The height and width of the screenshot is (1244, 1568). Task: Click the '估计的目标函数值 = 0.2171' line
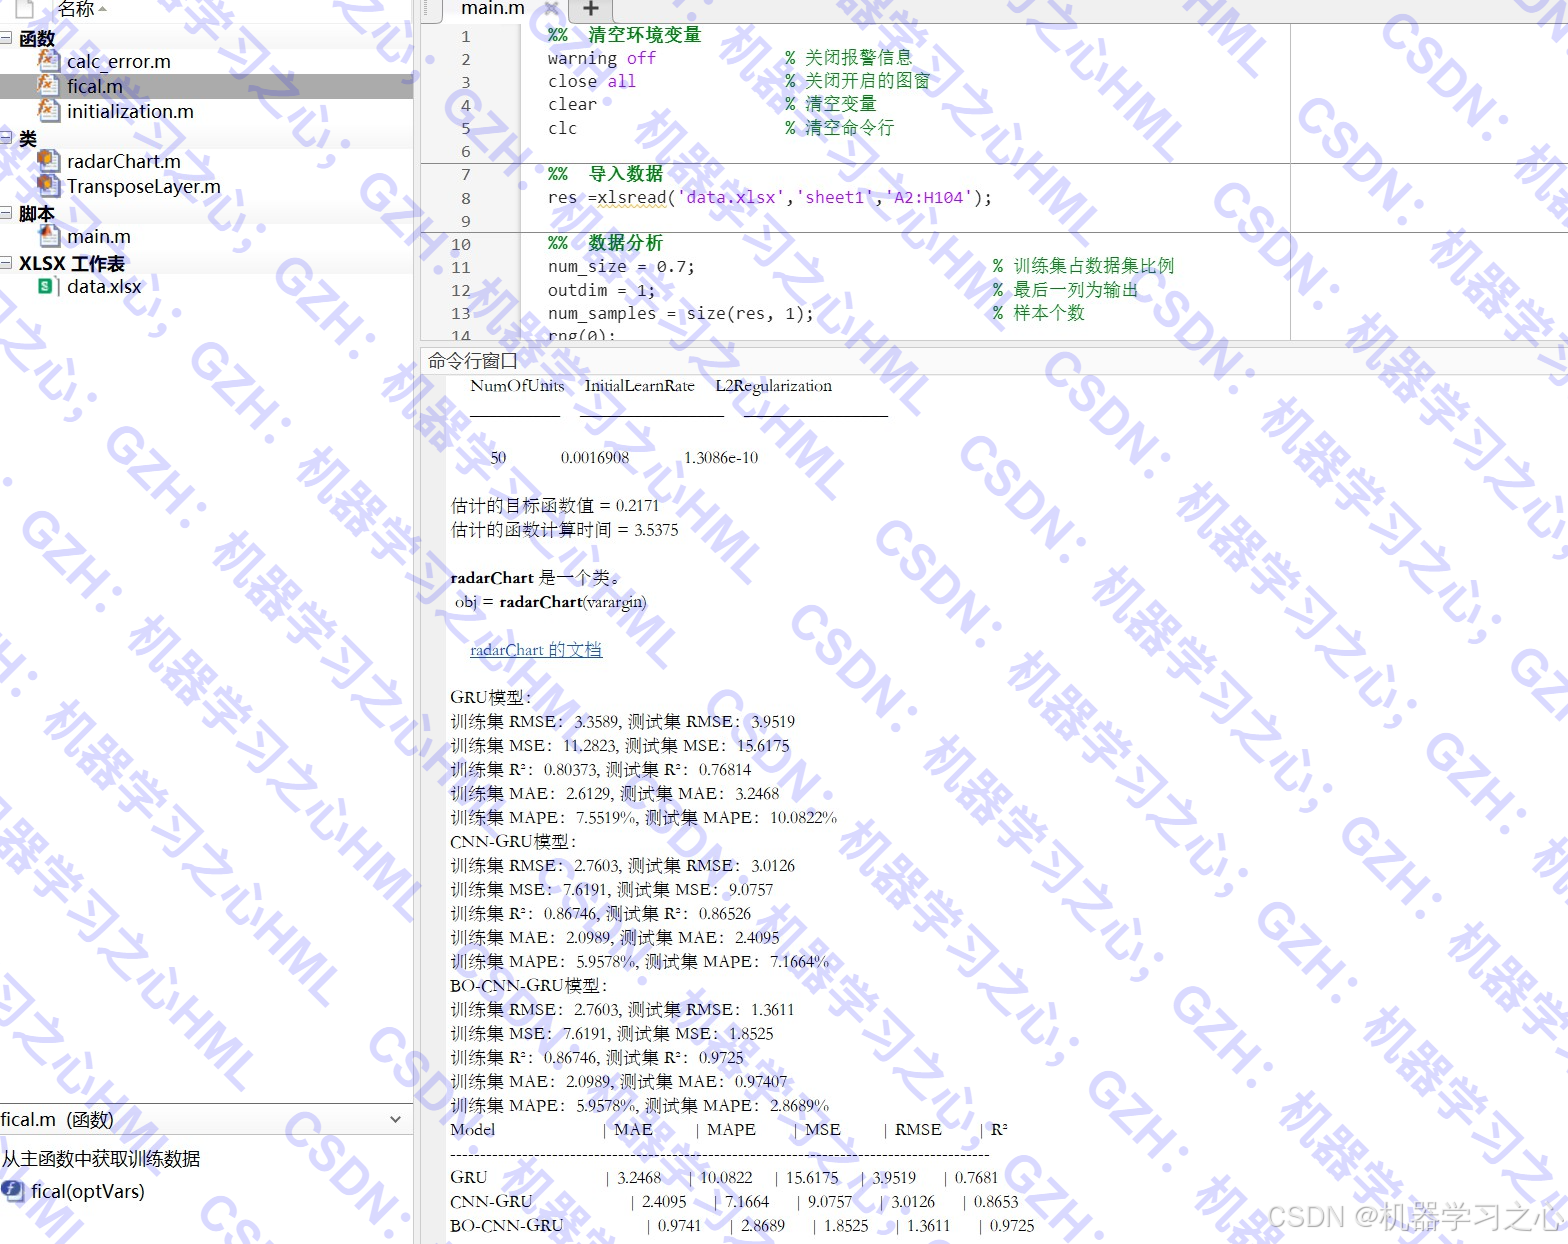555,506
